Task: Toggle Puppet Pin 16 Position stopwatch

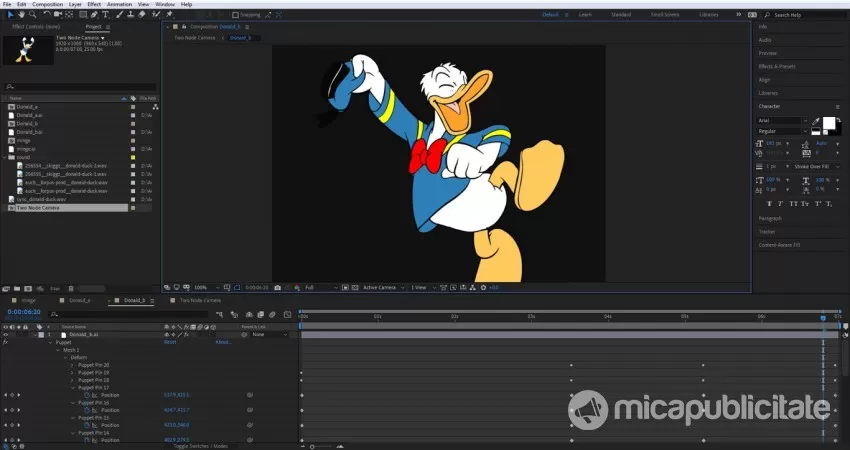Action: [87, 410]
